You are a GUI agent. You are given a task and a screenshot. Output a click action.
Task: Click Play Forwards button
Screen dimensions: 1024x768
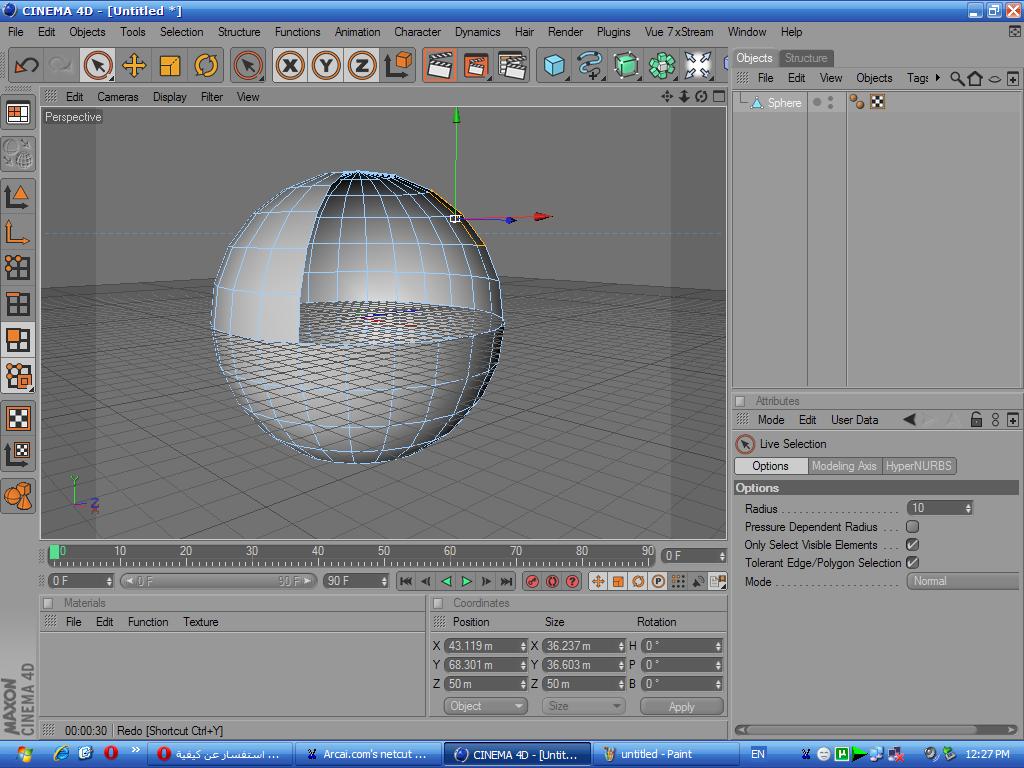[x=466, y=581]
